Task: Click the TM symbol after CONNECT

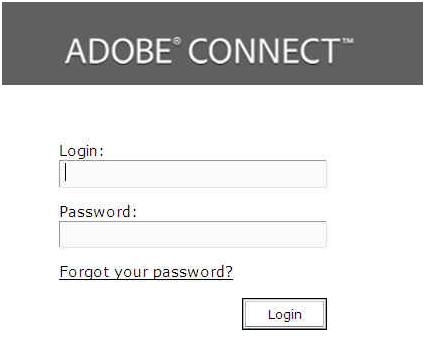Action: [x=347, y=41]
